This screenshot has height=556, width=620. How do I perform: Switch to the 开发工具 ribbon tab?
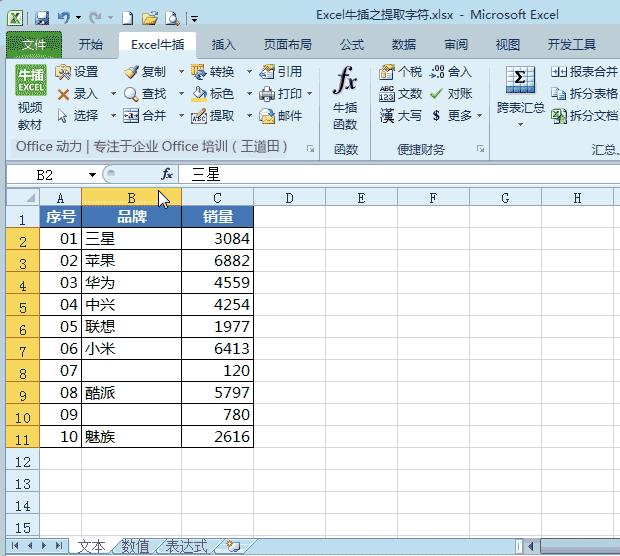(571, 45)
